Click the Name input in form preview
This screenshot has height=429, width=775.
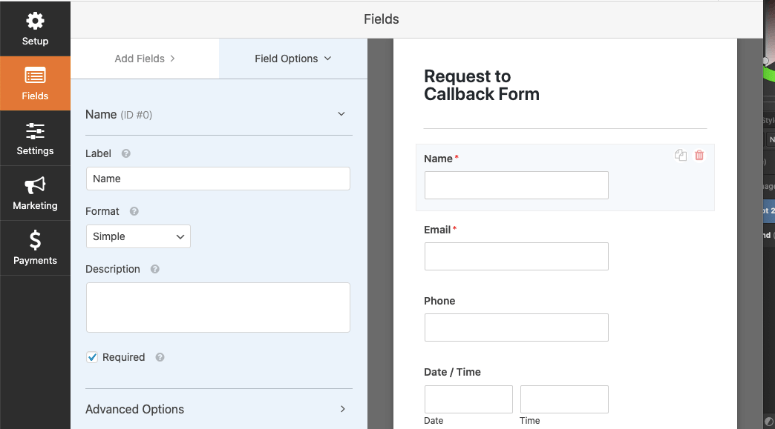pos(517,185)
